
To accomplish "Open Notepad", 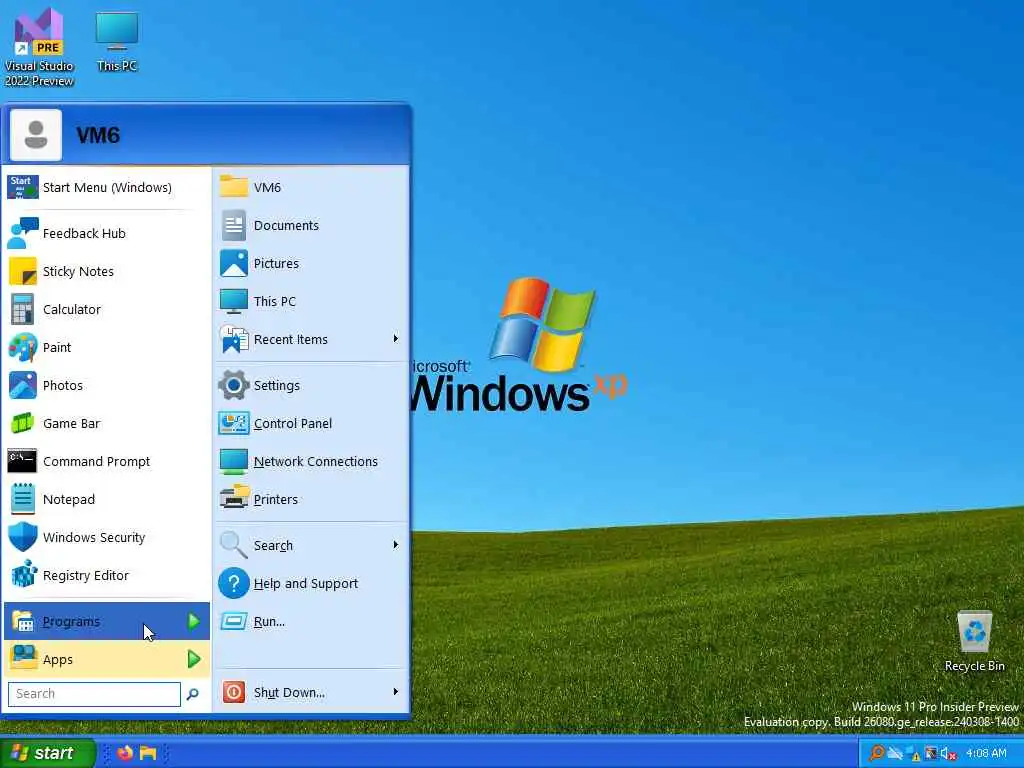I will pos(106,499).
